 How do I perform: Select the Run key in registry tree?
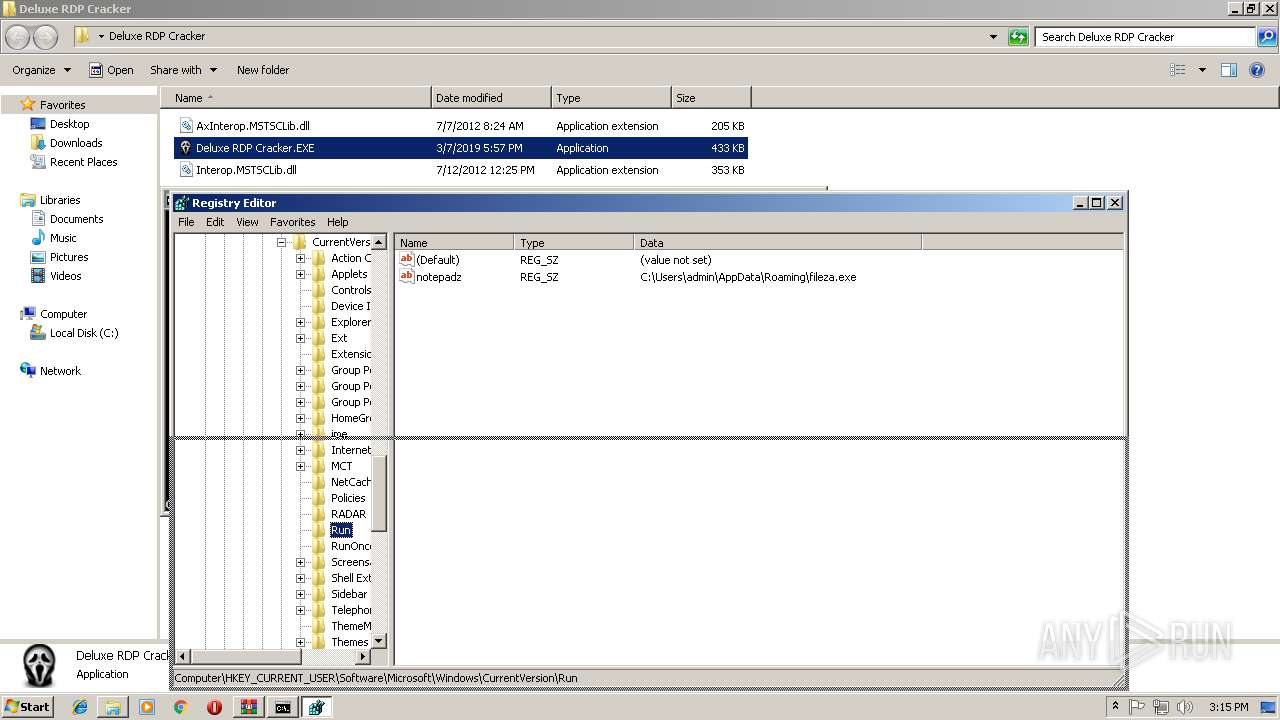tap(341, 530)
